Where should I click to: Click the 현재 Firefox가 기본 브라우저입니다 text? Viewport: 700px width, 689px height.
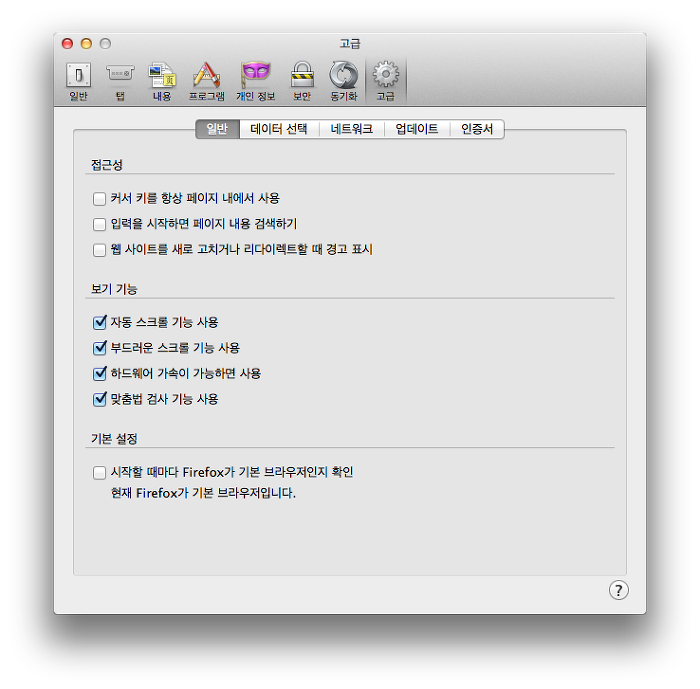[x=203, y=493]
